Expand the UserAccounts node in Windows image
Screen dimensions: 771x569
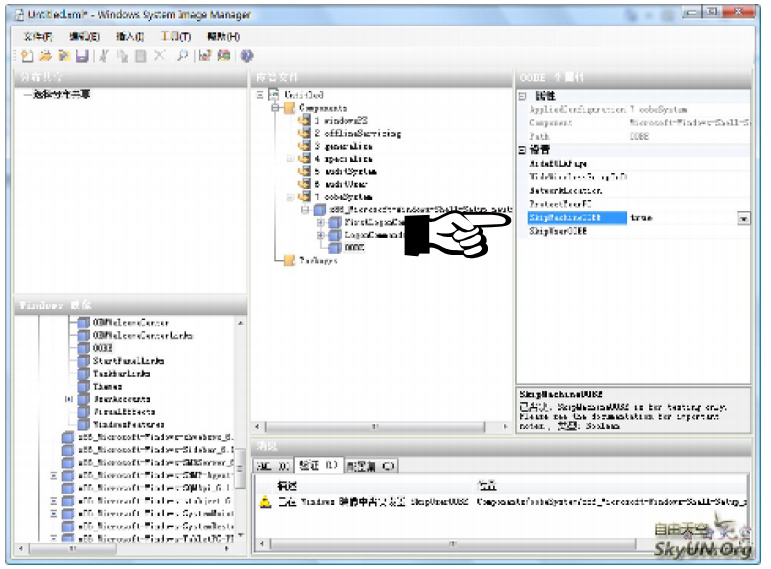point(69,399)
